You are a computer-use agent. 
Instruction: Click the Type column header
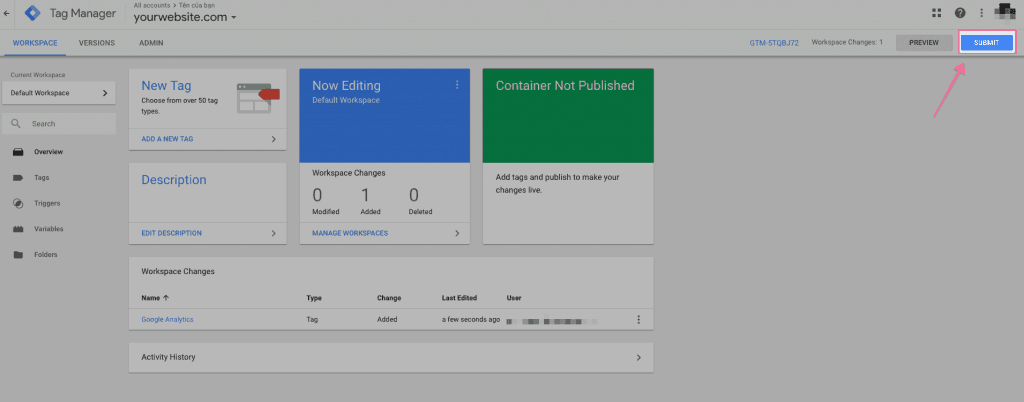click(x=314, y=298)
